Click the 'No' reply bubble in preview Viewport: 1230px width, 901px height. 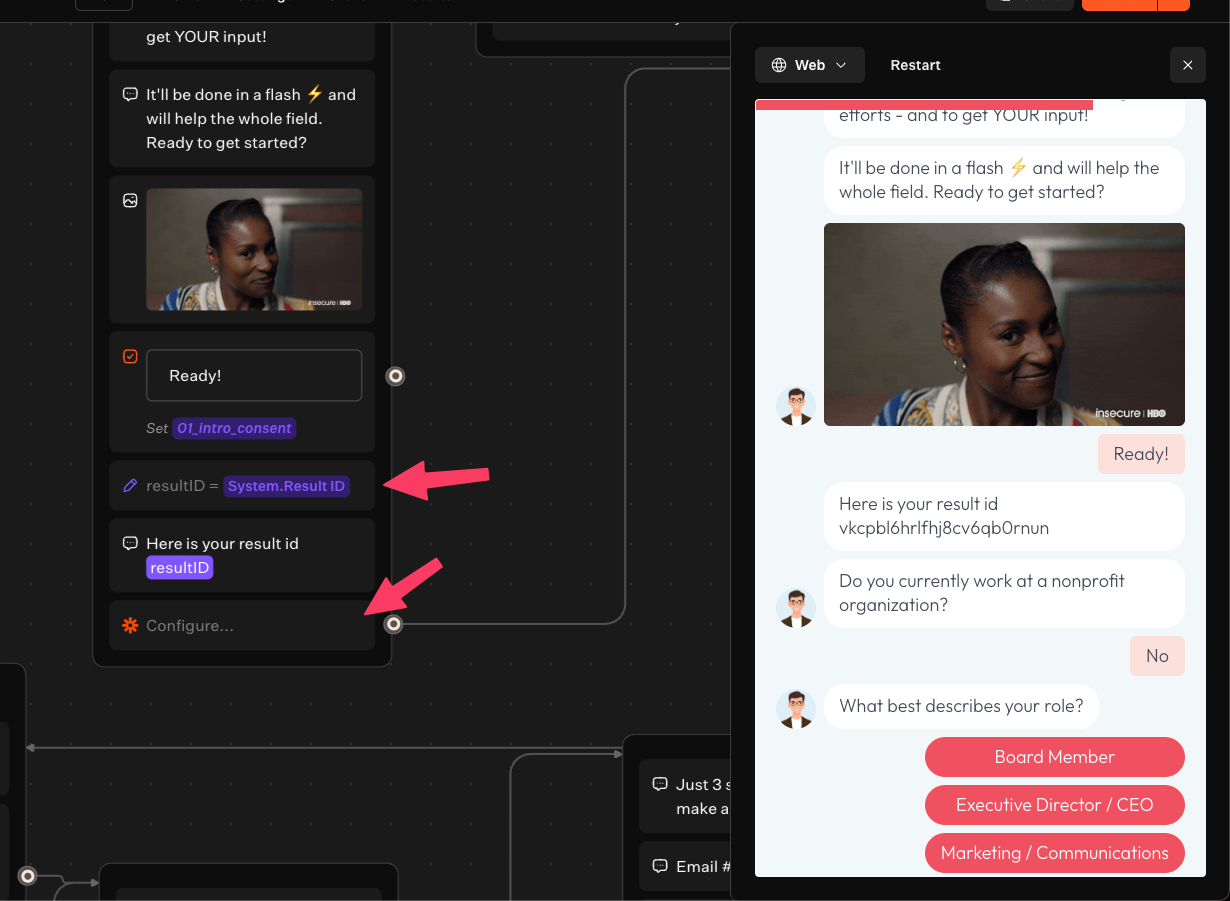tap(1157, 656)
